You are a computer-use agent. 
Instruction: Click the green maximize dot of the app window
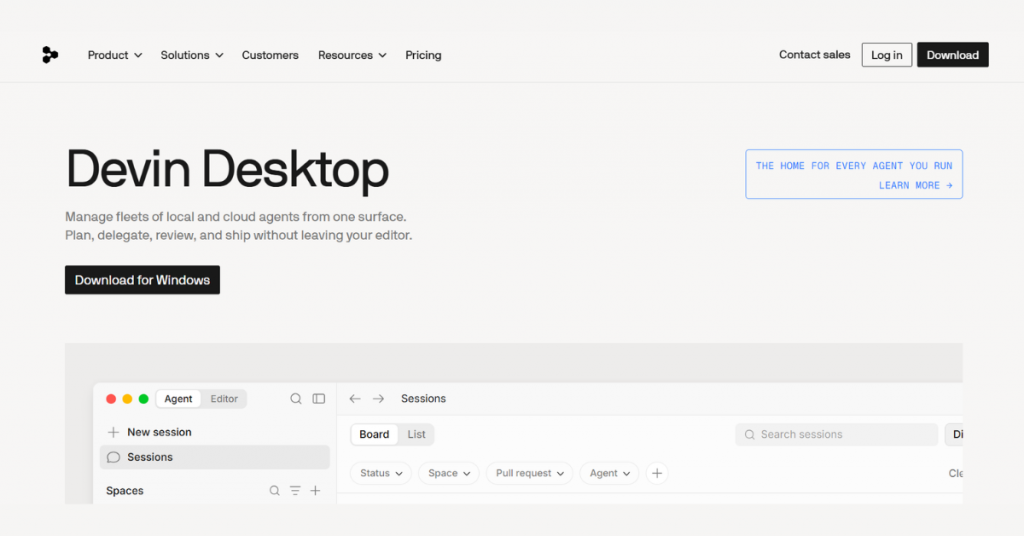click(144, 399)
